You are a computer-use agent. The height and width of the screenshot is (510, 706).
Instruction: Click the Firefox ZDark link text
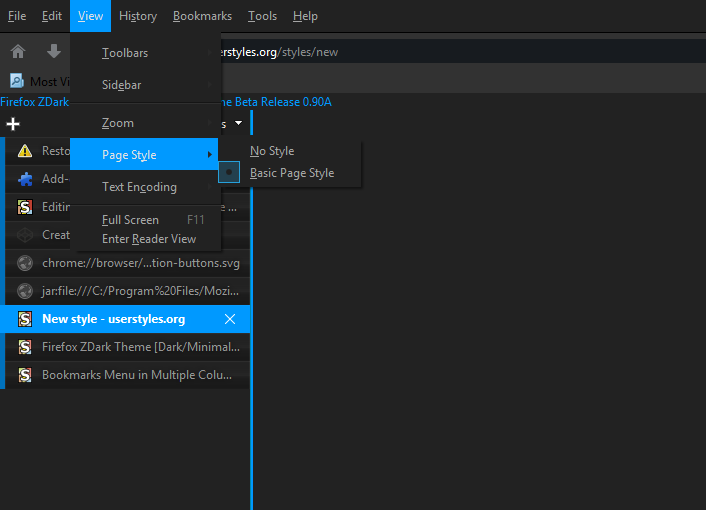coord(35,102)
